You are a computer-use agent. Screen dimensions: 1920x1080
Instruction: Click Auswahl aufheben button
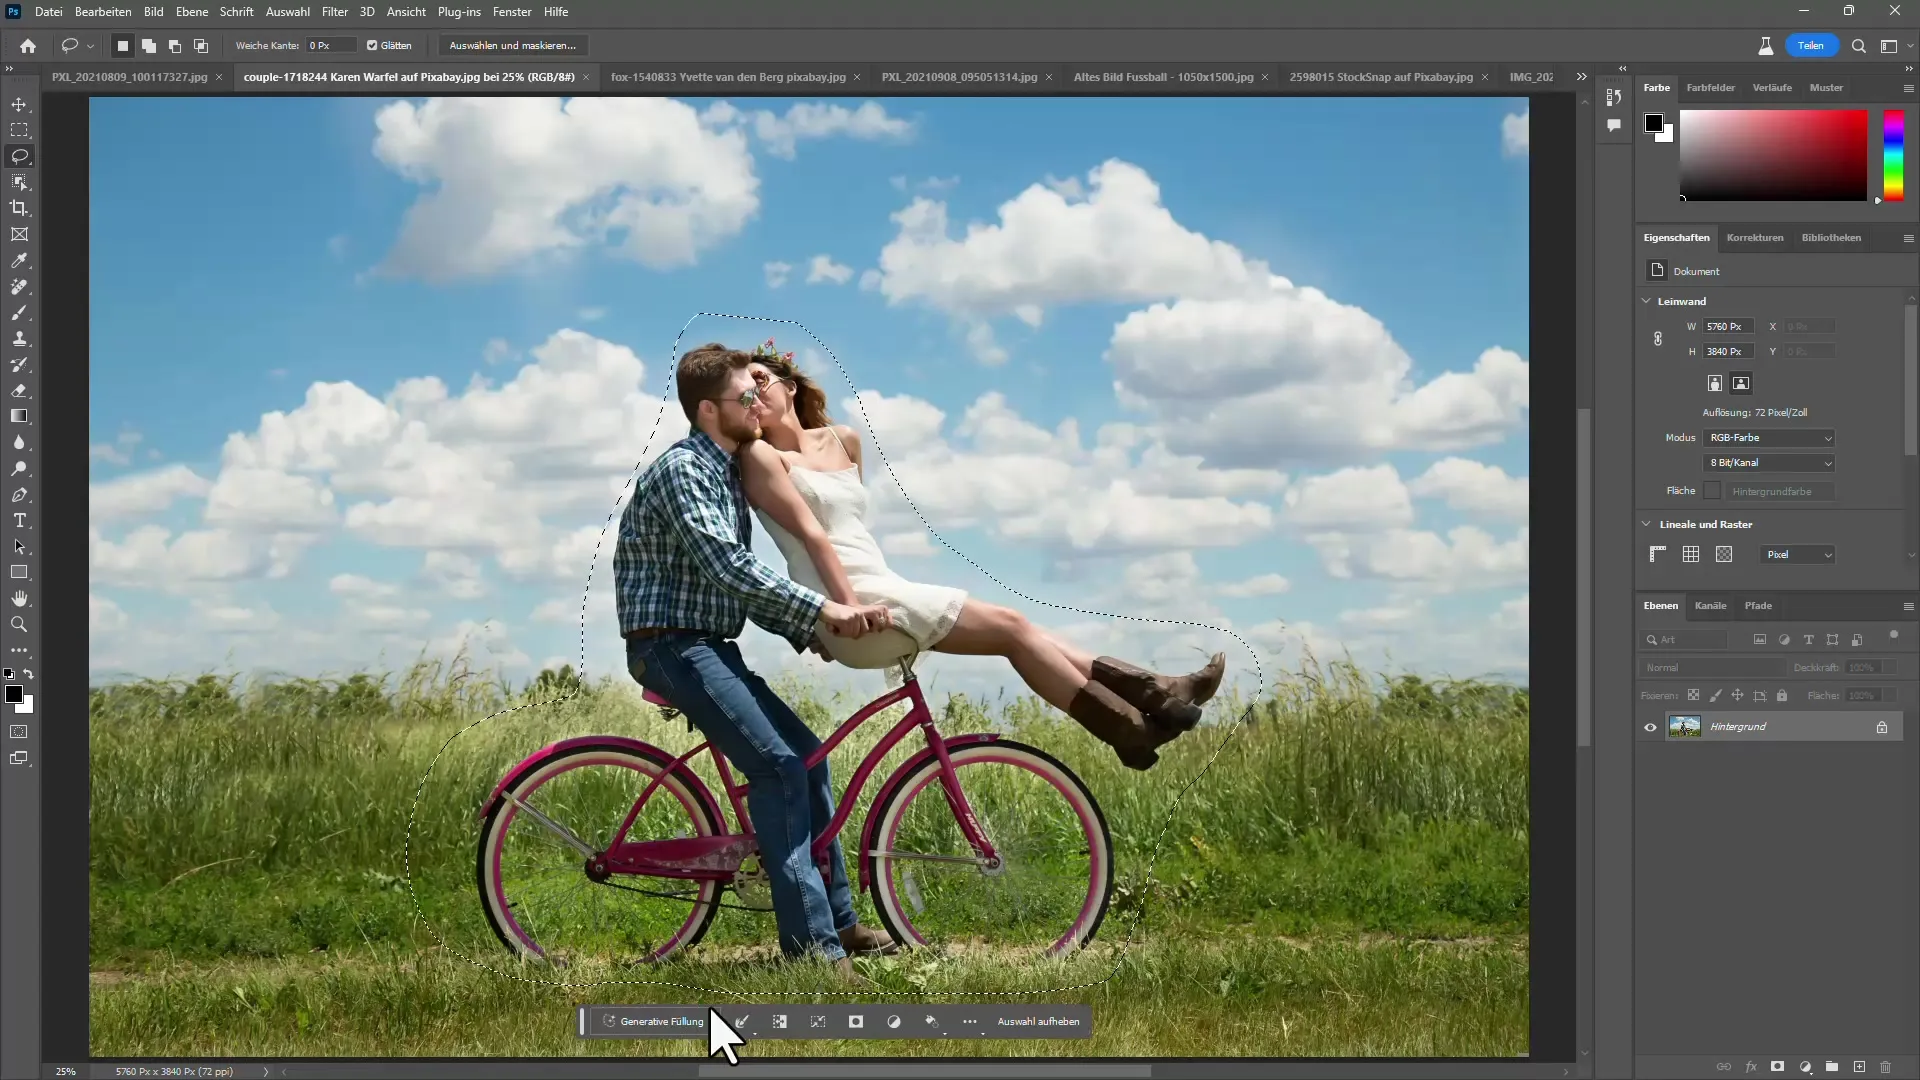[1040, 1021]
